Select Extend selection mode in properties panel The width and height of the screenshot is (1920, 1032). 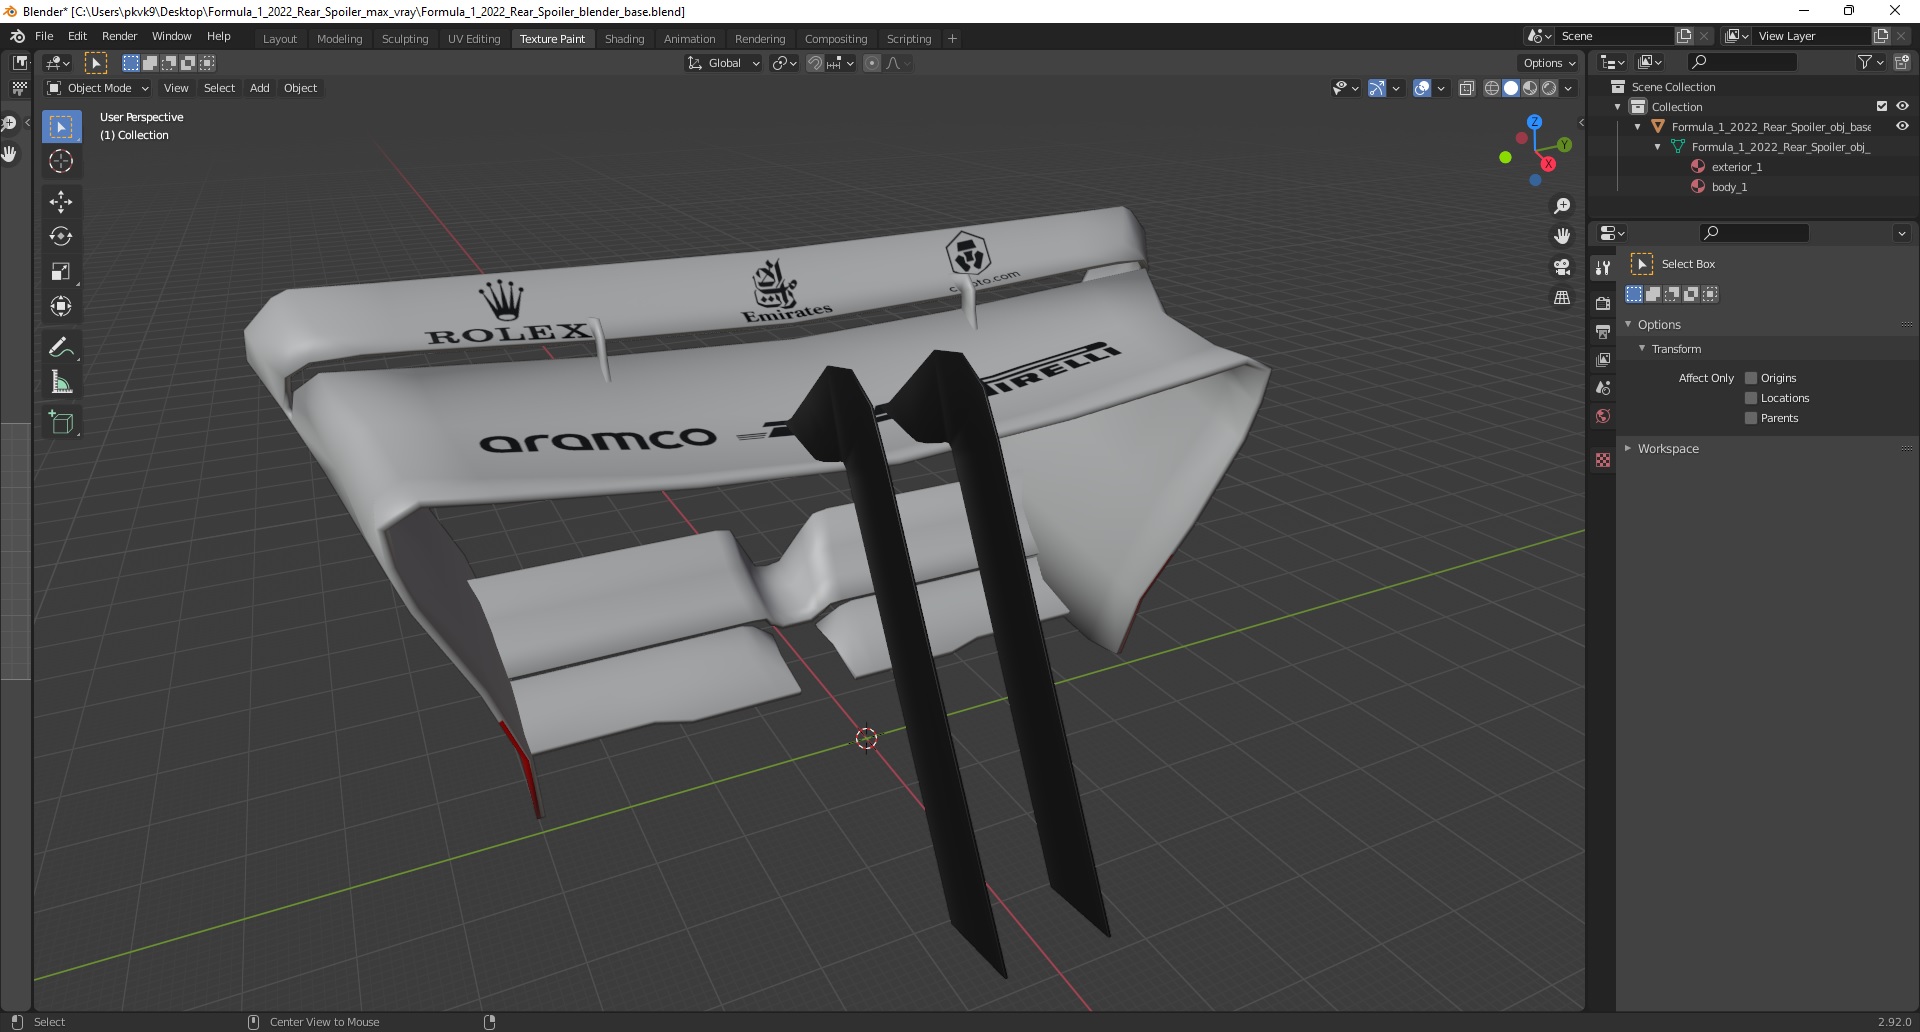coord(1653,294)
